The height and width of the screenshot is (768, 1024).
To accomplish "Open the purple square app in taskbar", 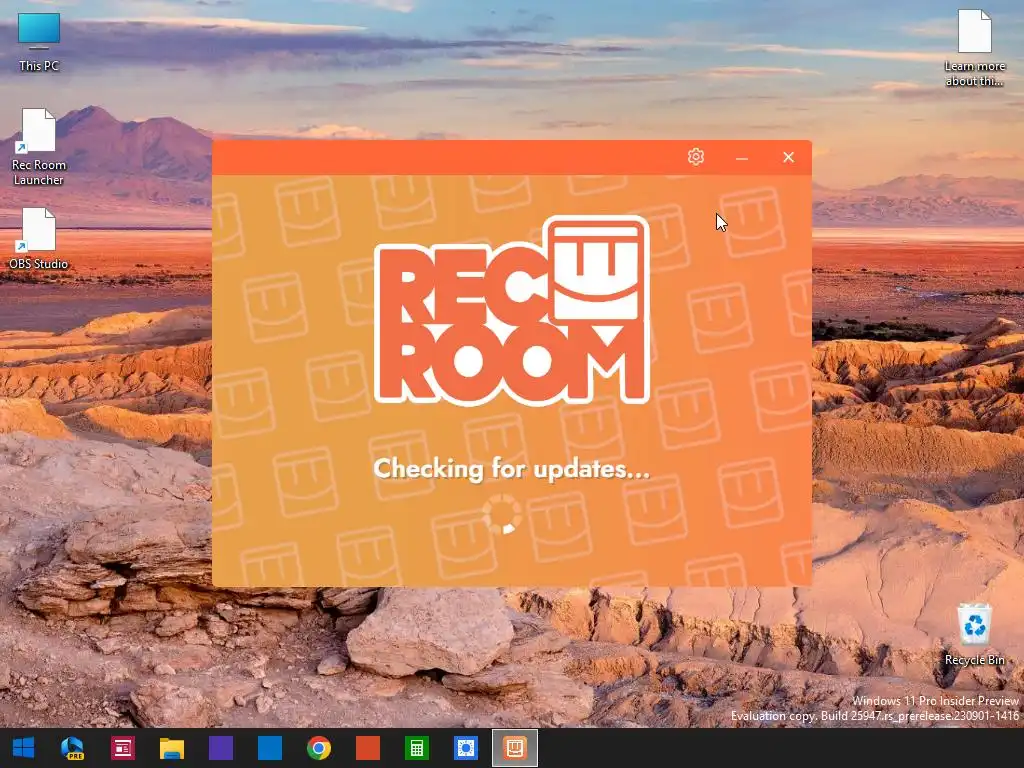I will 221,748.
